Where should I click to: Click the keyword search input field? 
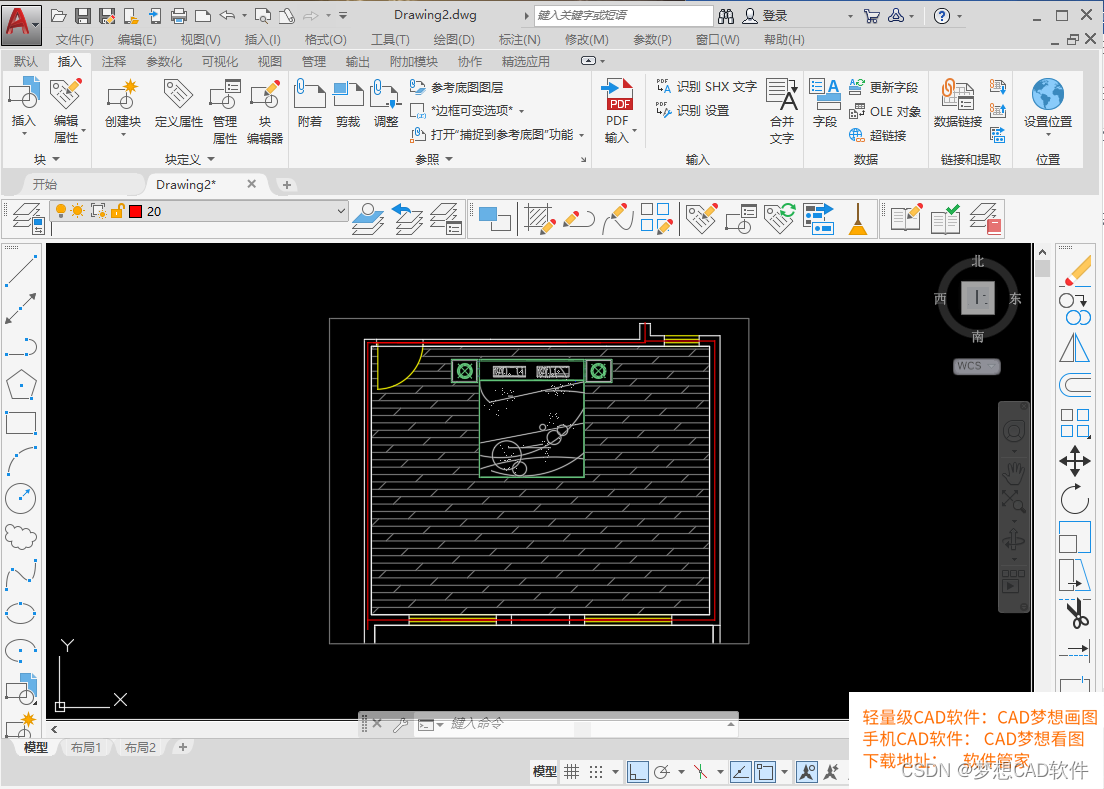[624, 15]
